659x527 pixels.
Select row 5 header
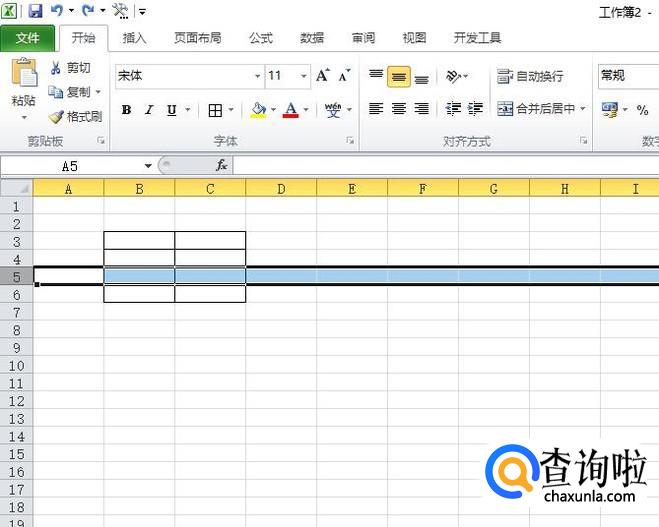click(16, 277)
